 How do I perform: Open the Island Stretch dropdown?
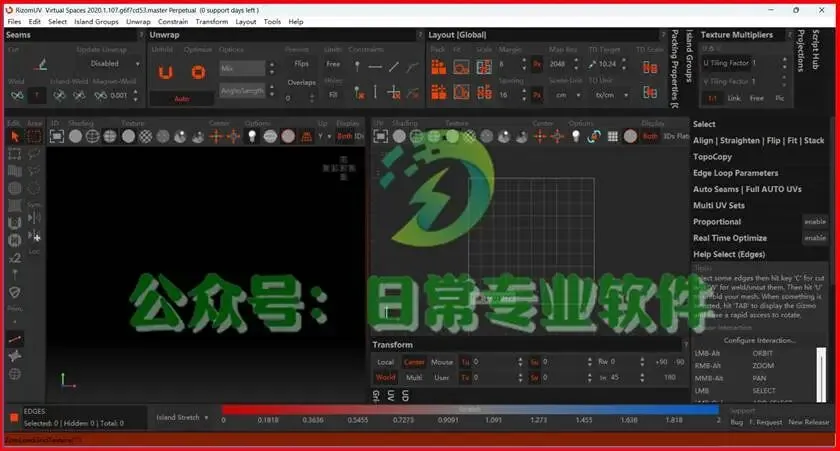[182, 417]
